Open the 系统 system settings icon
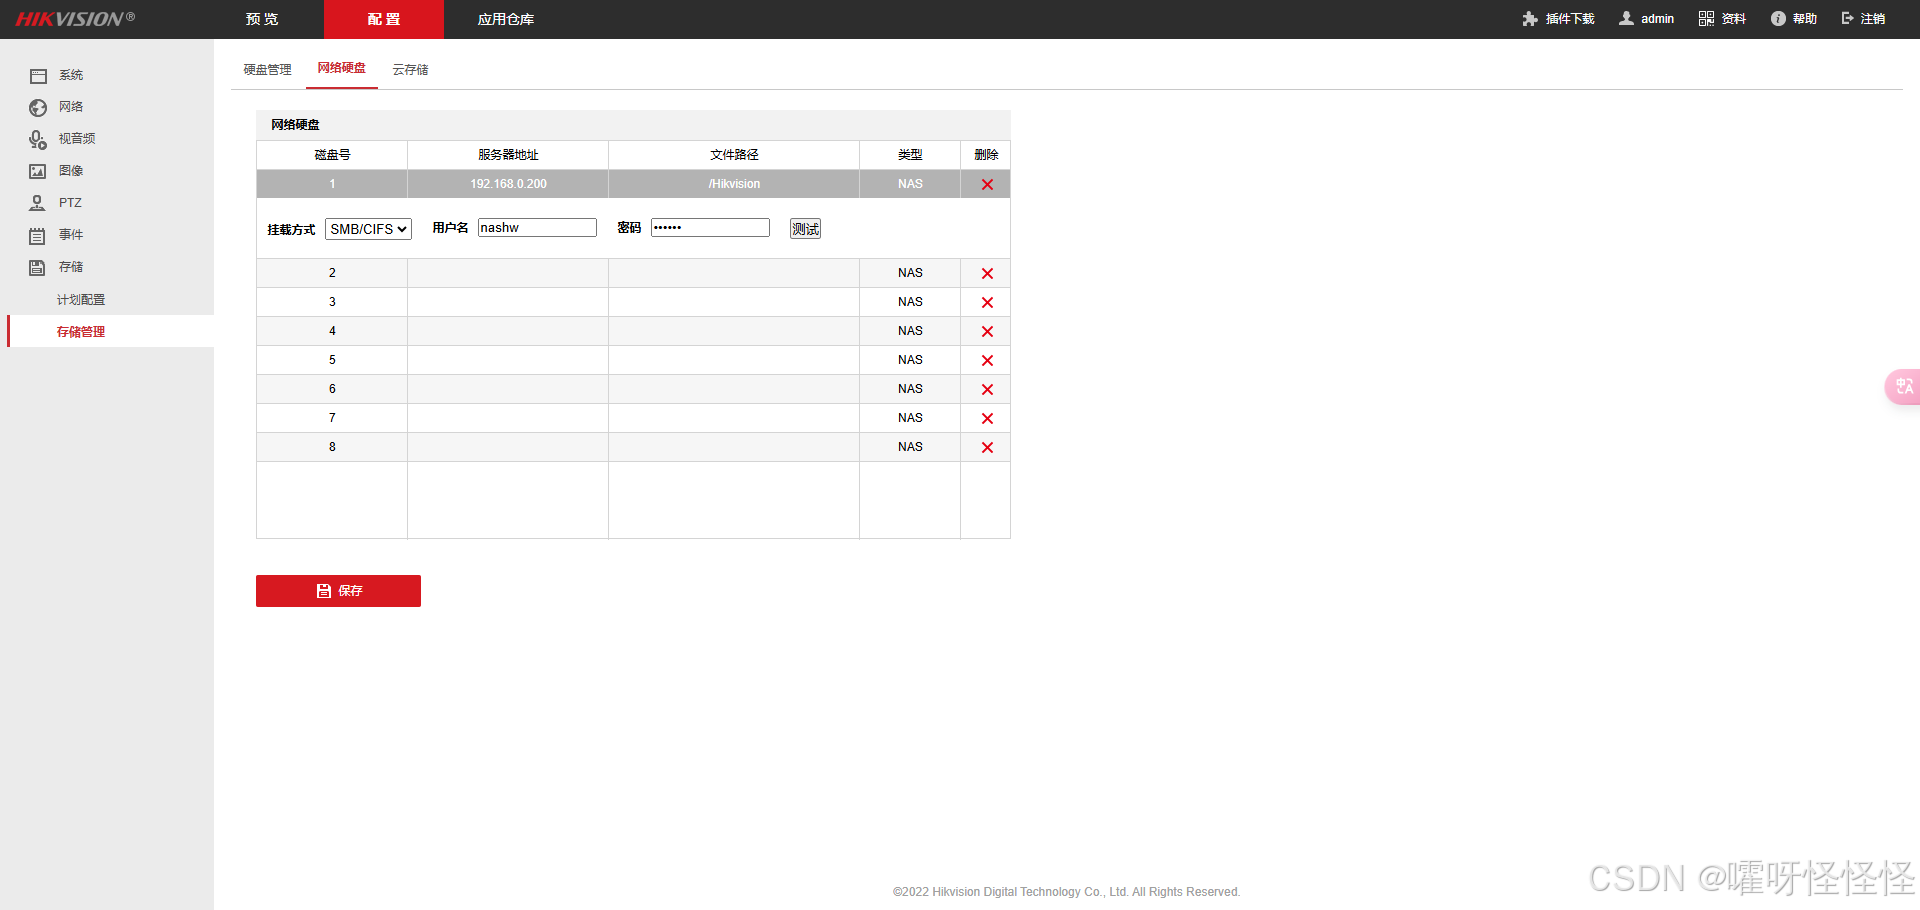The width and height of the screenshot is (1920, 910). pyautogui.click(x=38, y=76)
